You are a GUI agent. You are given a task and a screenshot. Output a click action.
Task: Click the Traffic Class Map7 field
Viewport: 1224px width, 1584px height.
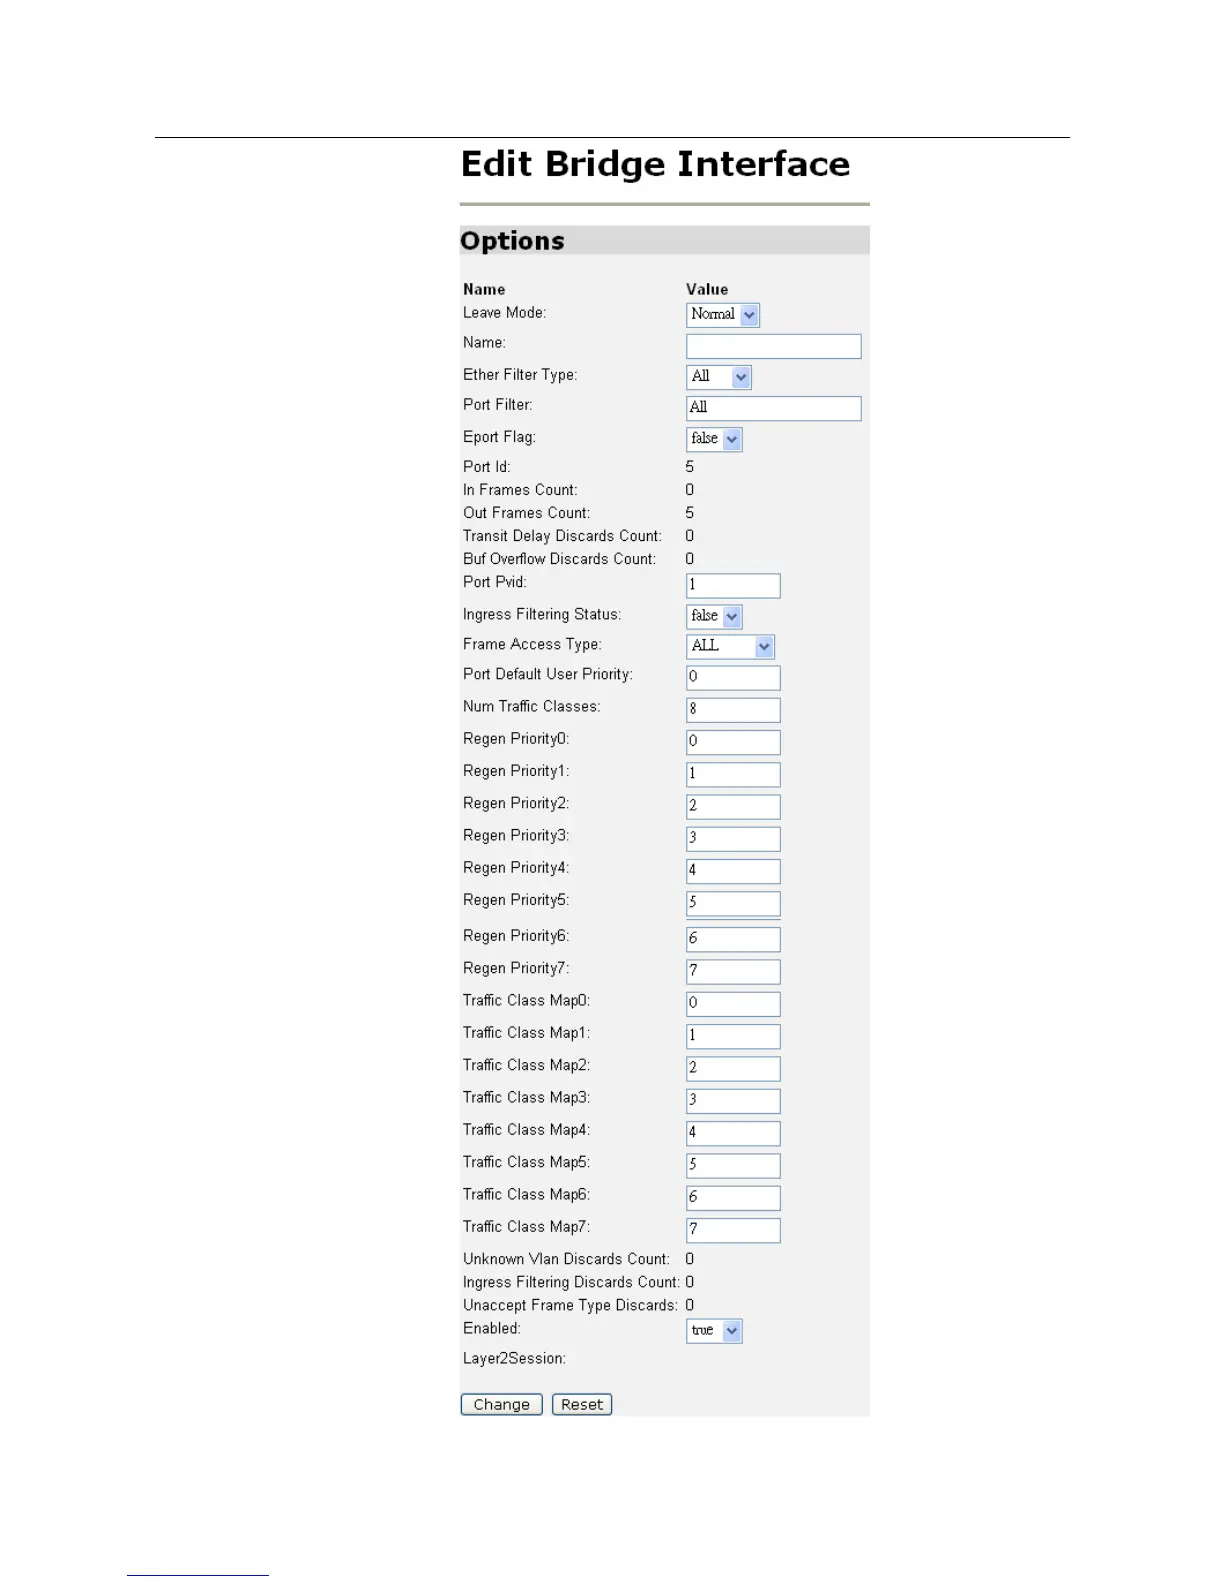(733, 1230)
